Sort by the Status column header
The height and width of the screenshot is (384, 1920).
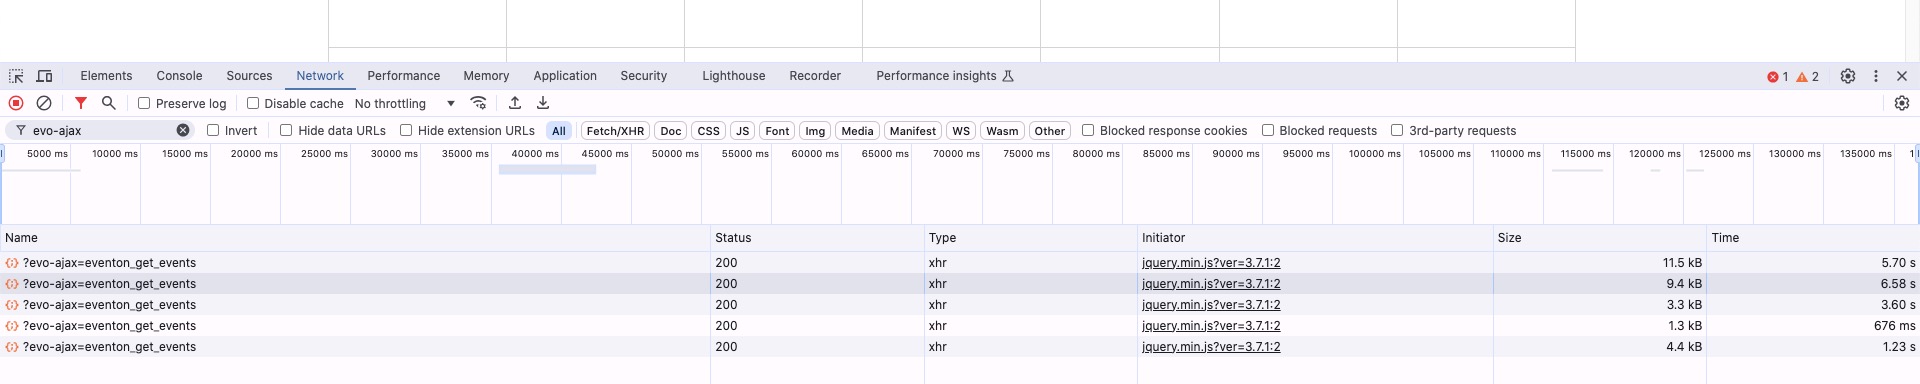pyautogui.click(x=817, y=238)
